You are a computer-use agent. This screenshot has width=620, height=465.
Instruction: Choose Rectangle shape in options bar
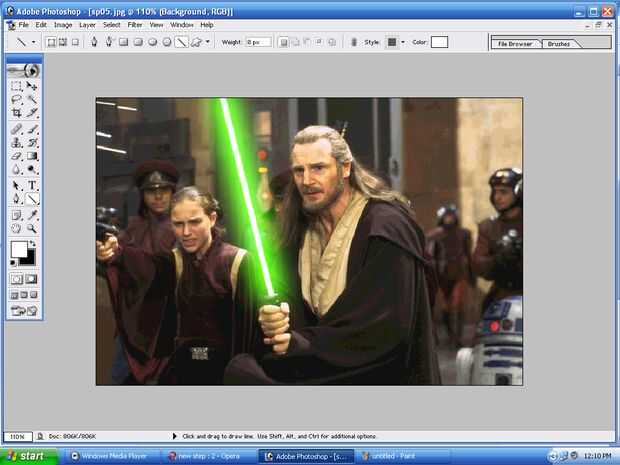click(124, 42)
